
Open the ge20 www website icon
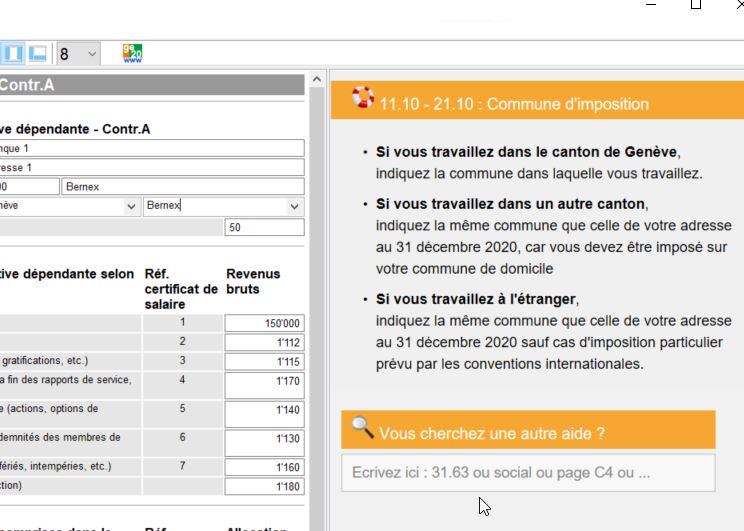pyautogui.click(x=132, y=53)
